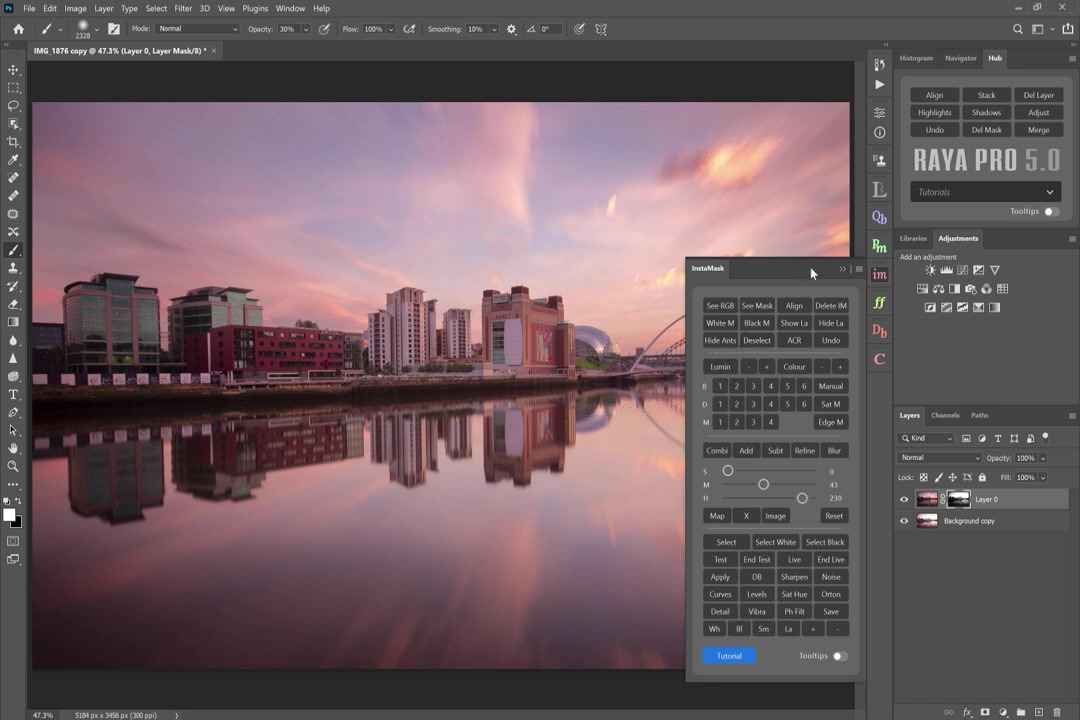Switch to the Channels tab
1080x720 pixels.
944,415
